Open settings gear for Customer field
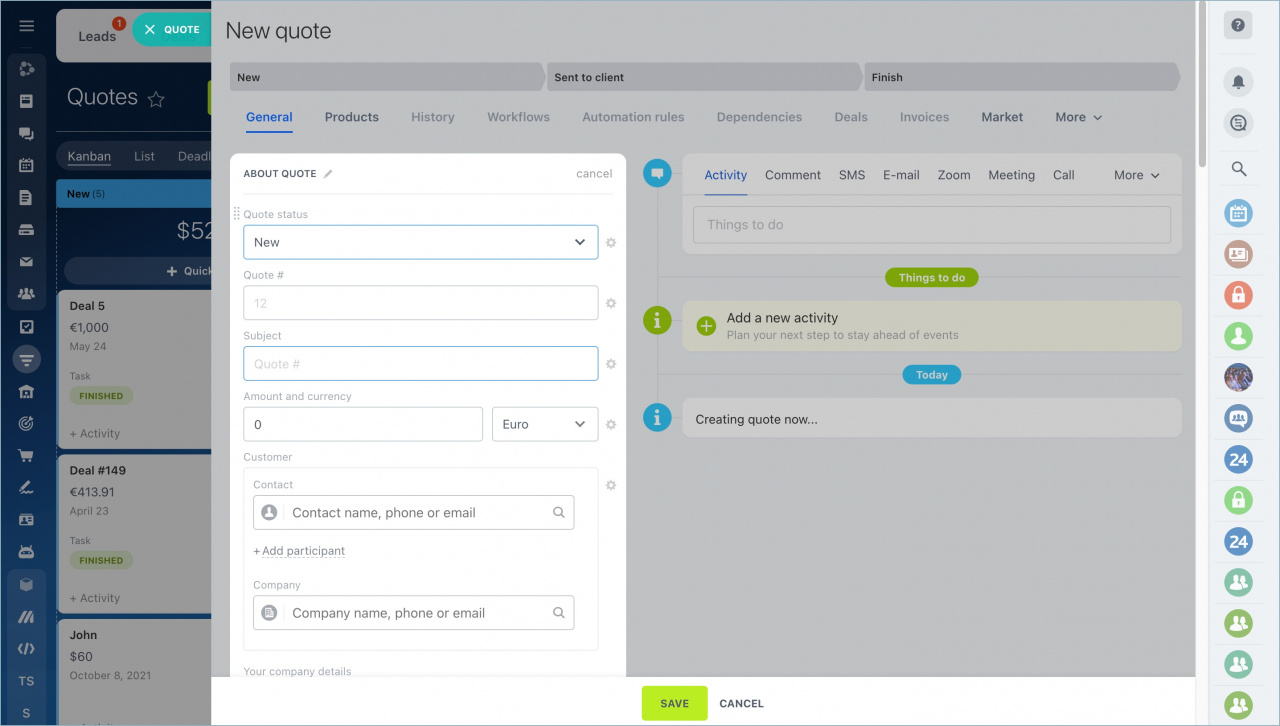Screen dimensions: 1280x726 tap(611, 485)
